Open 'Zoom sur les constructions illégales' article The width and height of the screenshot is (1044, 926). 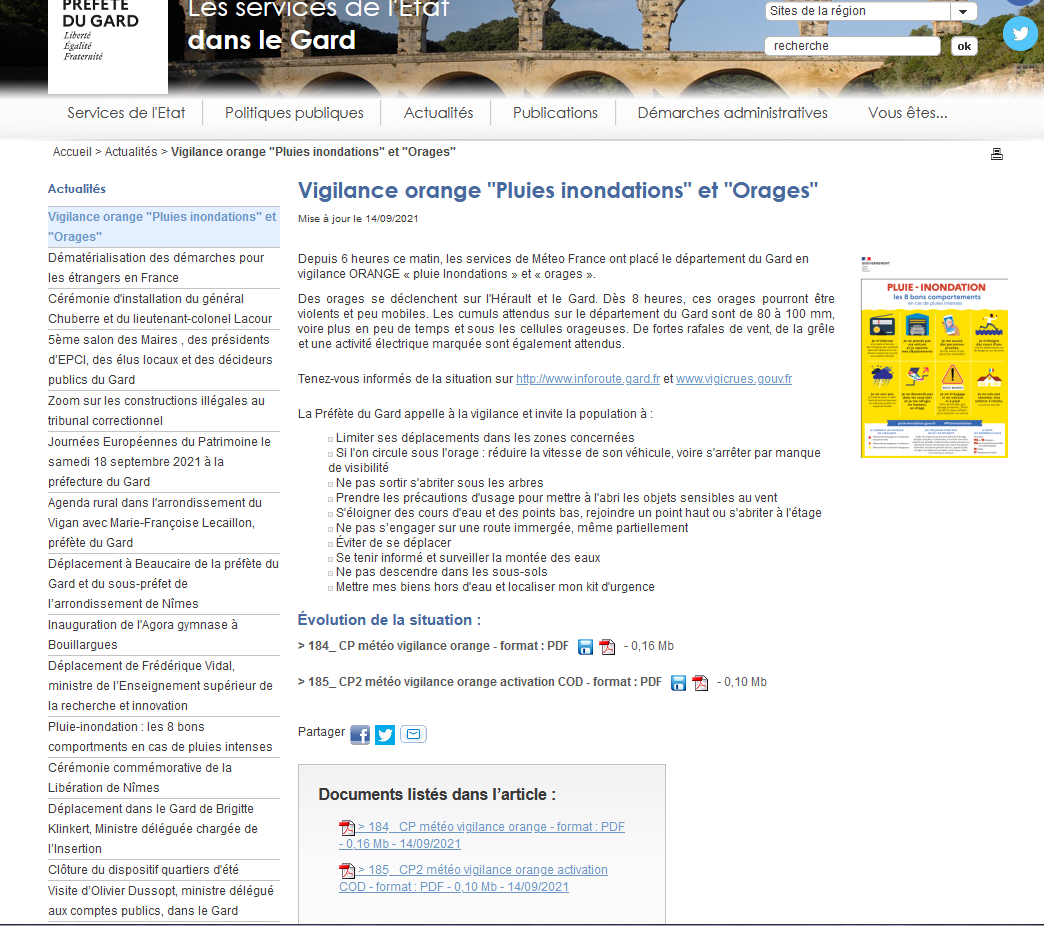tap(164, 411)
